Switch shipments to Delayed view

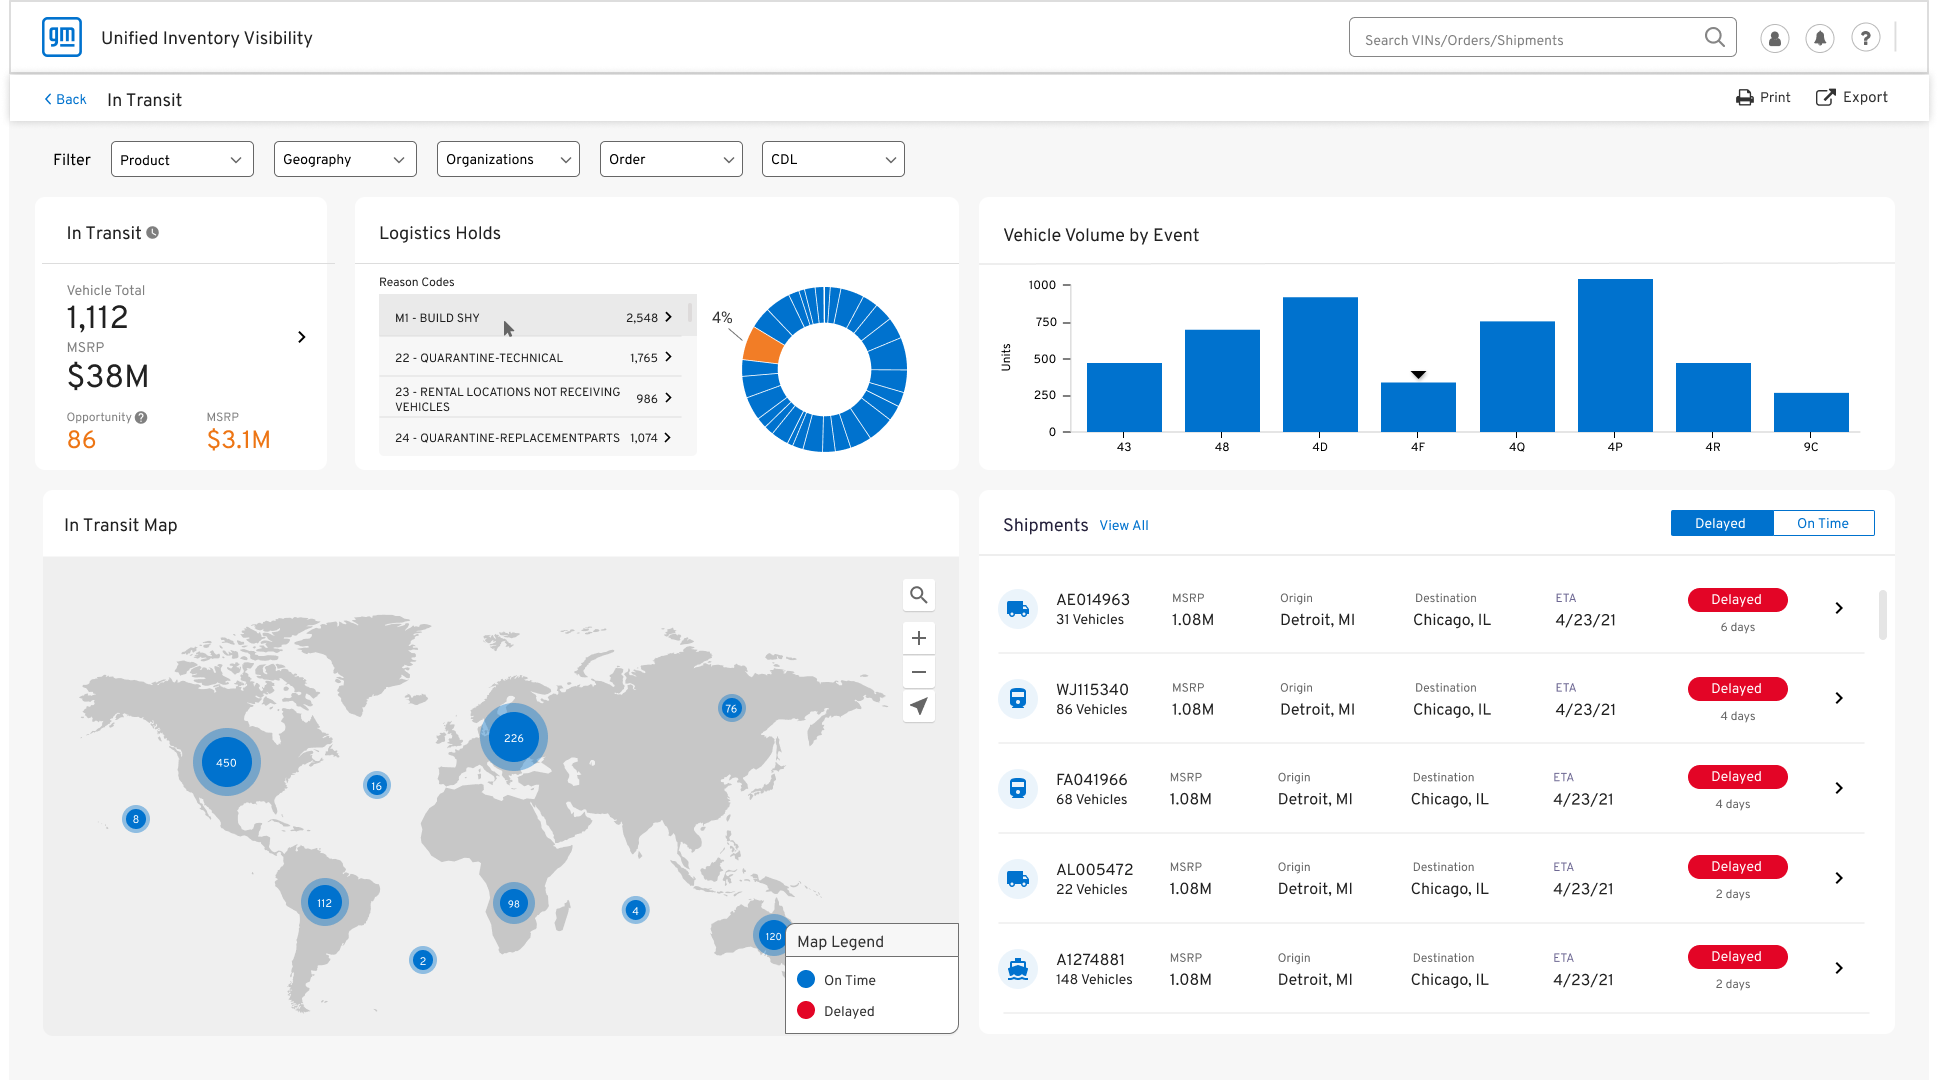[x=1720, y=524]
